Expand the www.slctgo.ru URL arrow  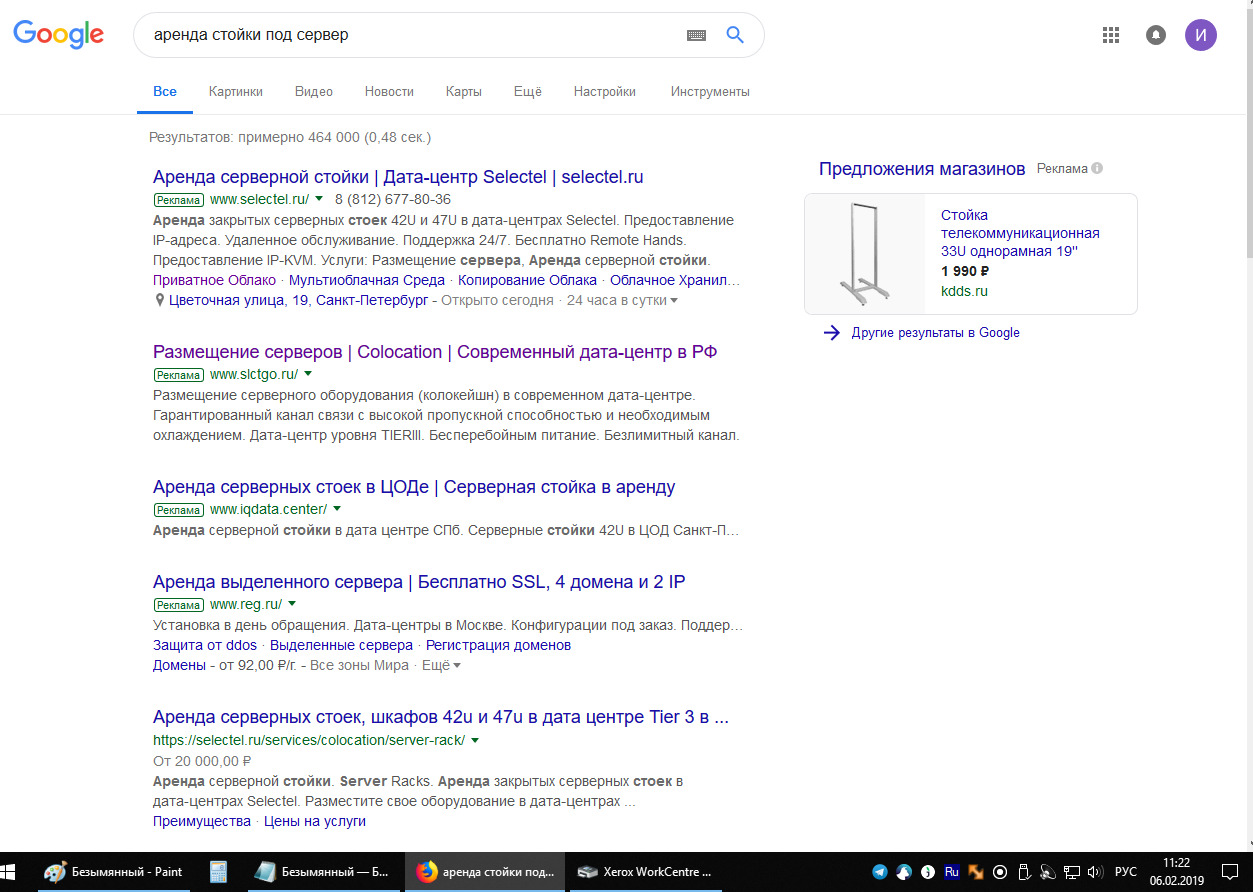(x=308, y=374)
